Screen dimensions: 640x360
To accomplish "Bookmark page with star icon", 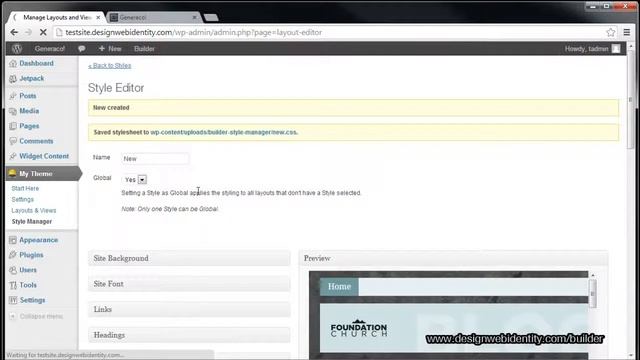I will point(611,32).
